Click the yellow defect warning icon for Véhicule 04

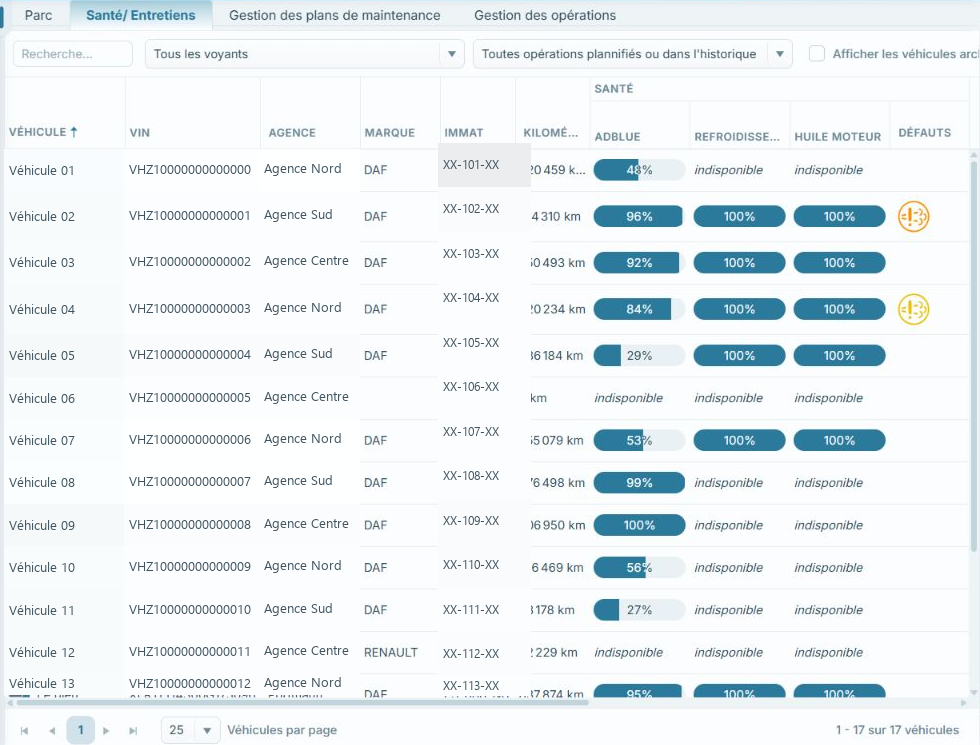pyautogui.click(x=913, y=309)
